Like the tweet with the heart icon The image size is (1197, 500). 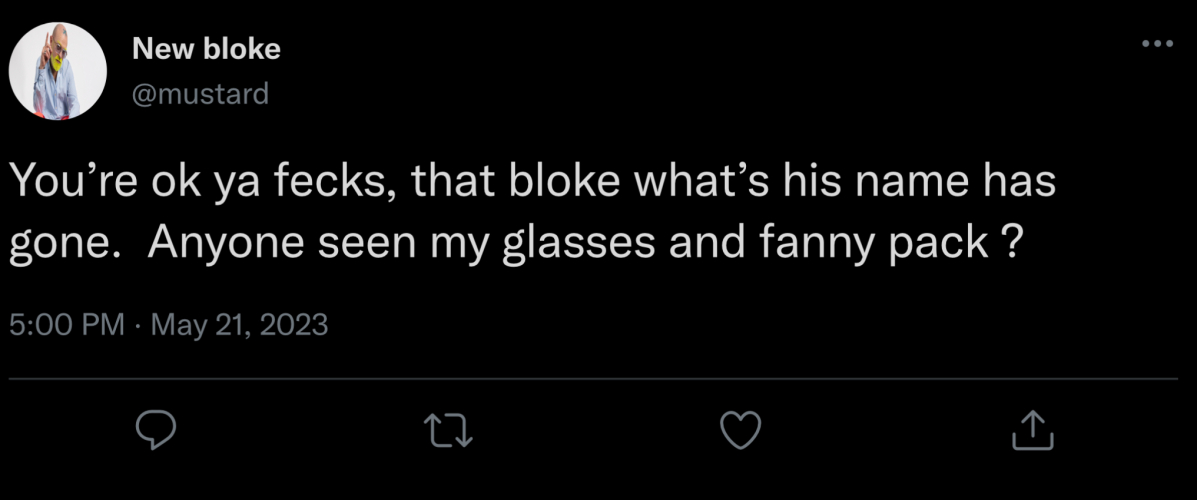click(741, 430)
